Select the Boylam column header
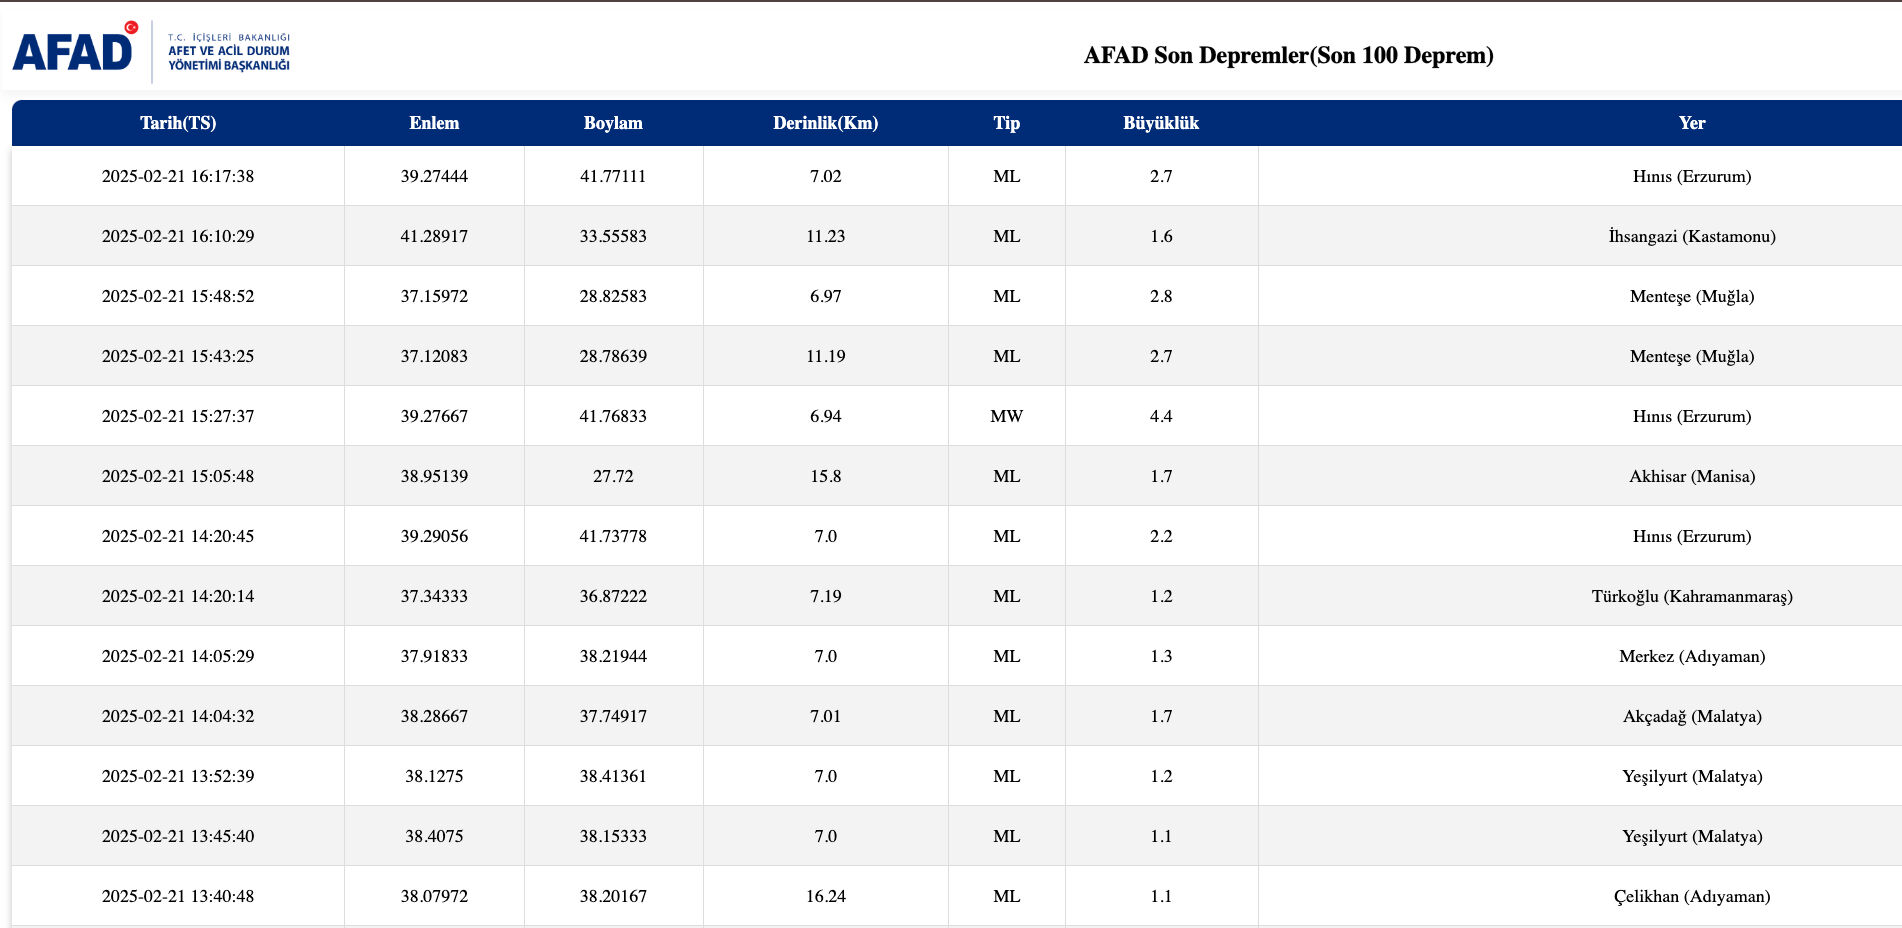 click(613, 123)
